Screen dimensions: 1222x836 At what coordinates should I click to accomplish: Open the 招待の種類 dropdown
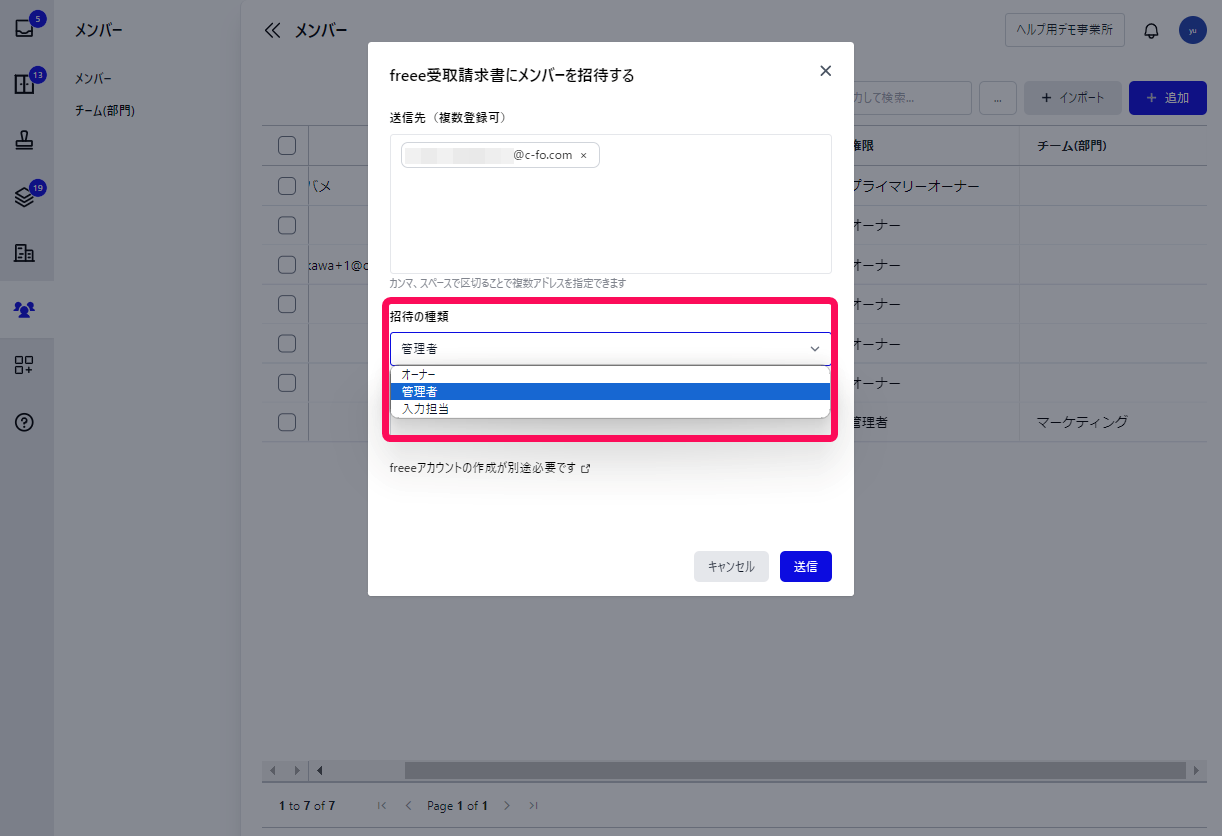pyautogui.click(x=611, y=349)
